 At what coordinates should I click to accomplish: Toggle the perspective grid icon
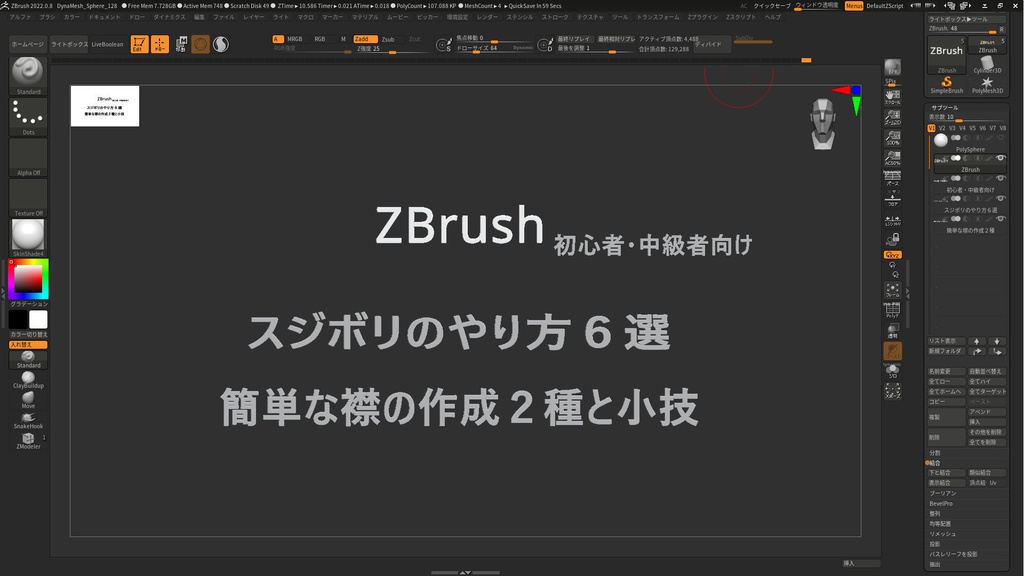point(892,178)
